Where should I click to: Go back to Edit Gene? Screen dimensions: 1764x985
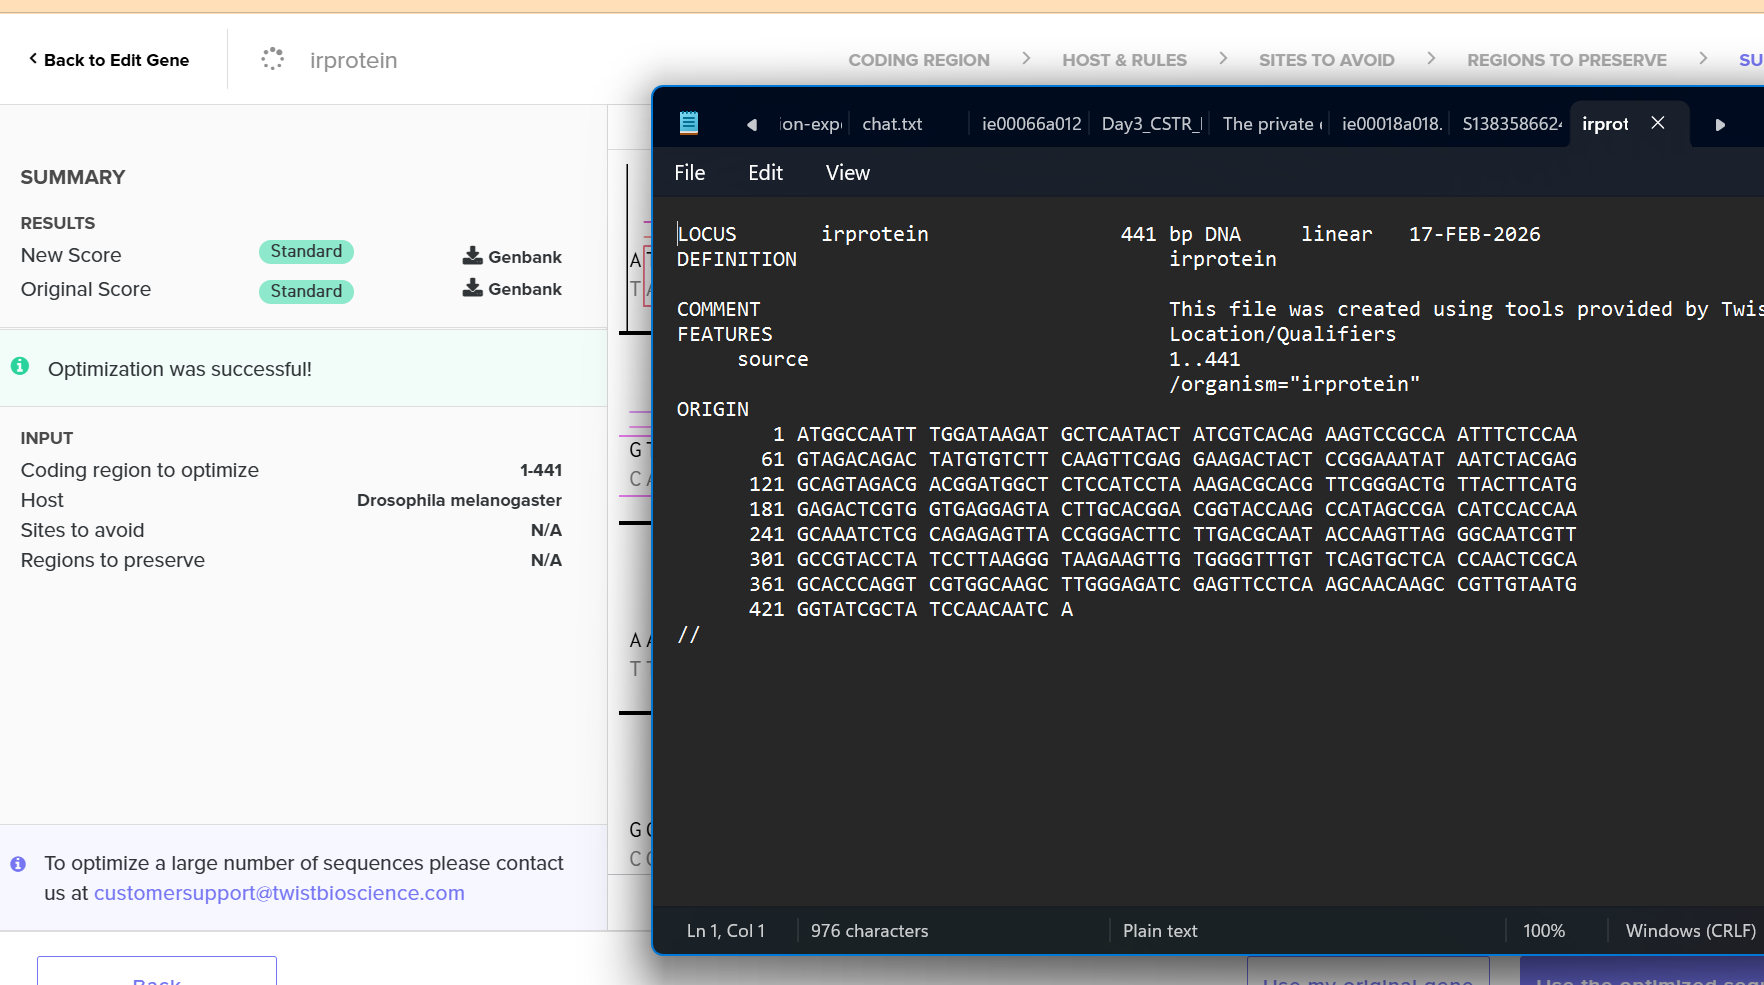pyautogui.click(x=109, y=60)
